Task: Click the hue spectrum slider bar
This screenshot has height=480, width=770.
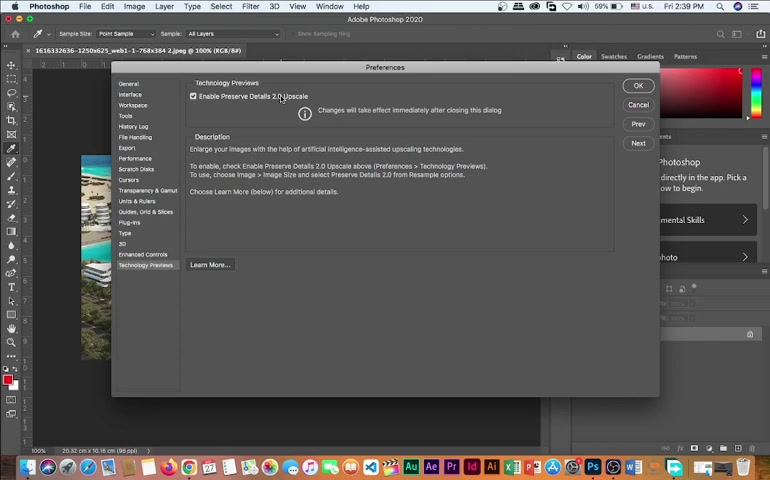Action: point(756,93)
